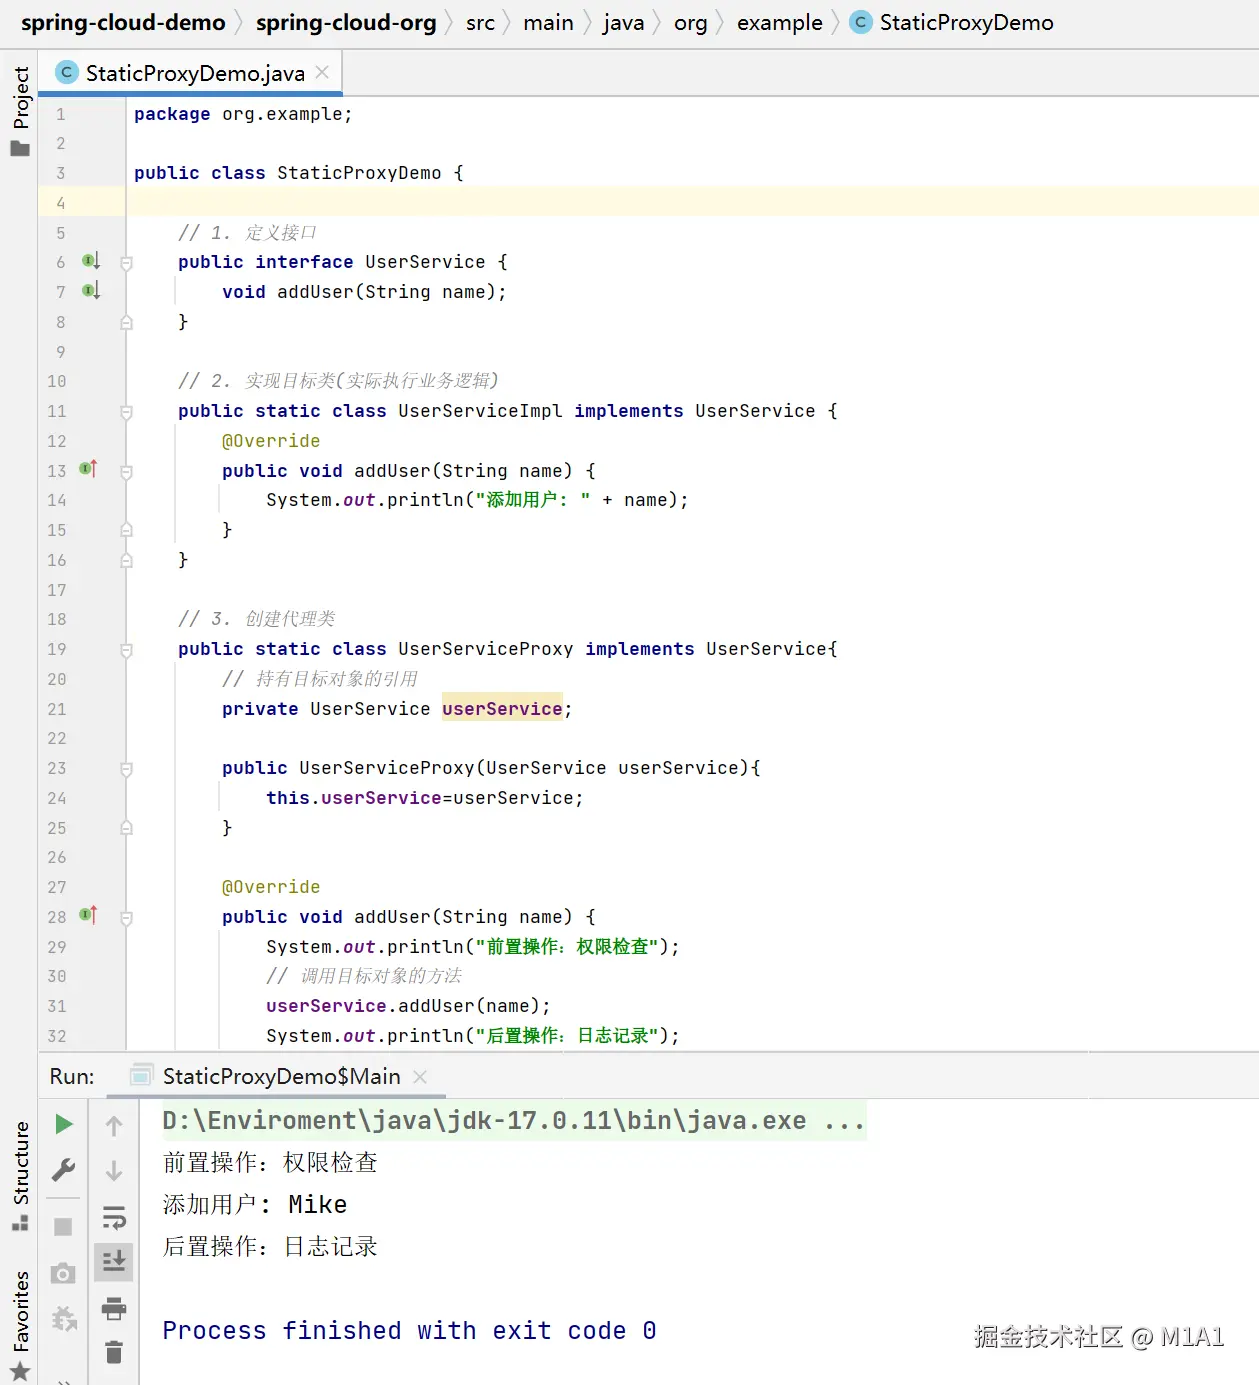Screen dimensions: 1259x1385
Task: Expand the folded java.exe command line in console
Action: (x=514, y=1121)
